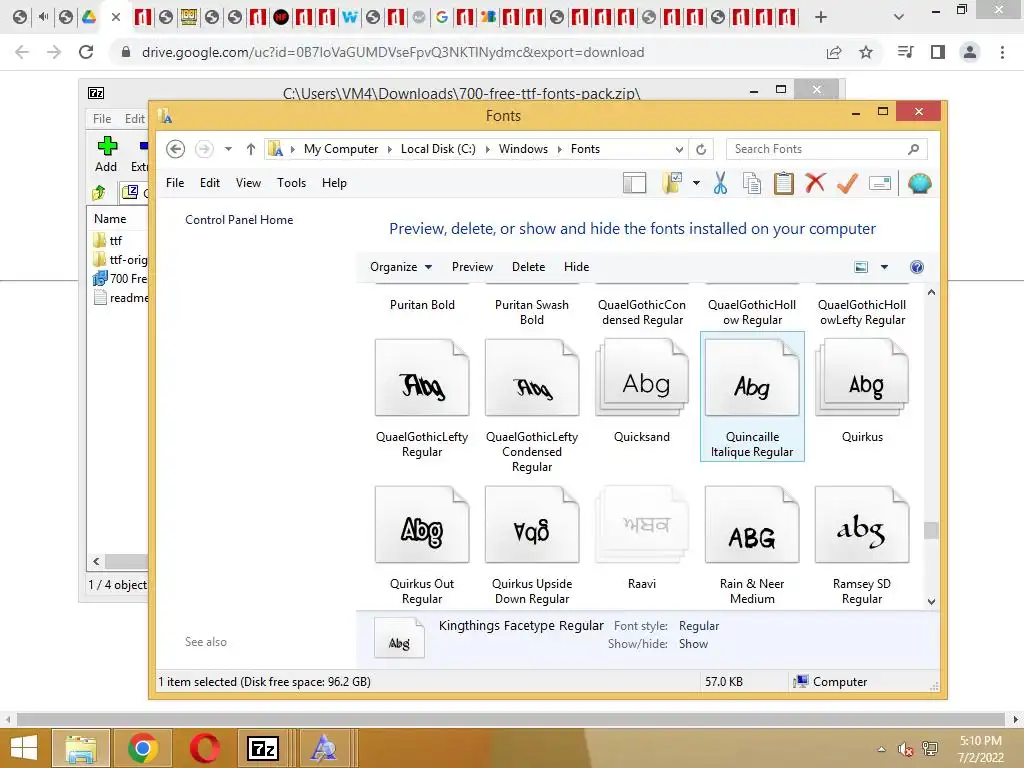Click the blue help question icon
Screen dimensions: 1024x768
tap(916, 266)
